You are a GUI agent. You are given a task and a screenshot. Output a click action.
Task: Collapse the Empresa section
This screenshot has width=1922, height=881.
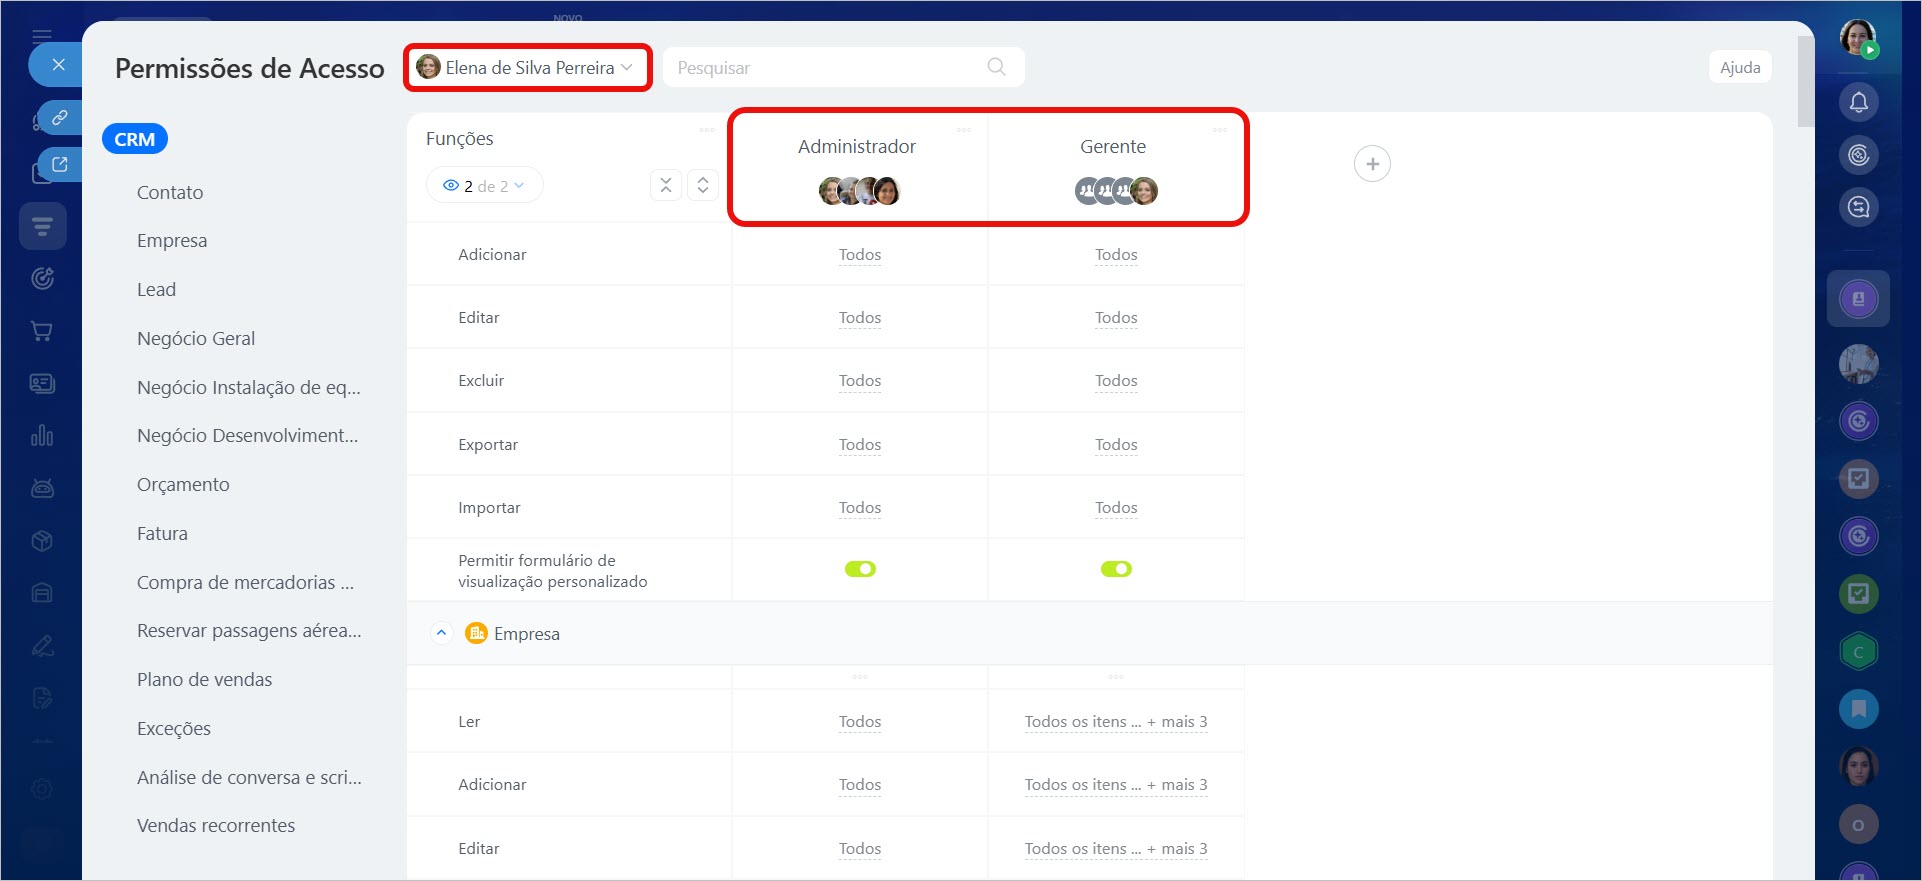coord(441,633)
